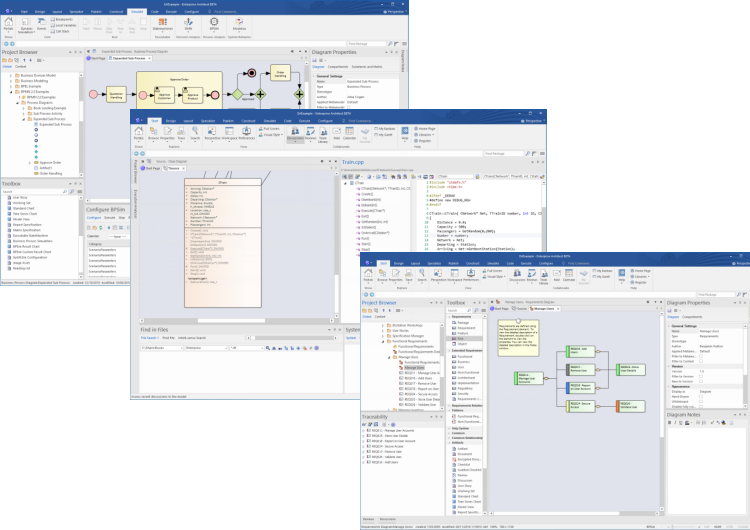Open Libraries dropdown in Train.cpp window
The image size is (750, 530).
tap(423, 135)
